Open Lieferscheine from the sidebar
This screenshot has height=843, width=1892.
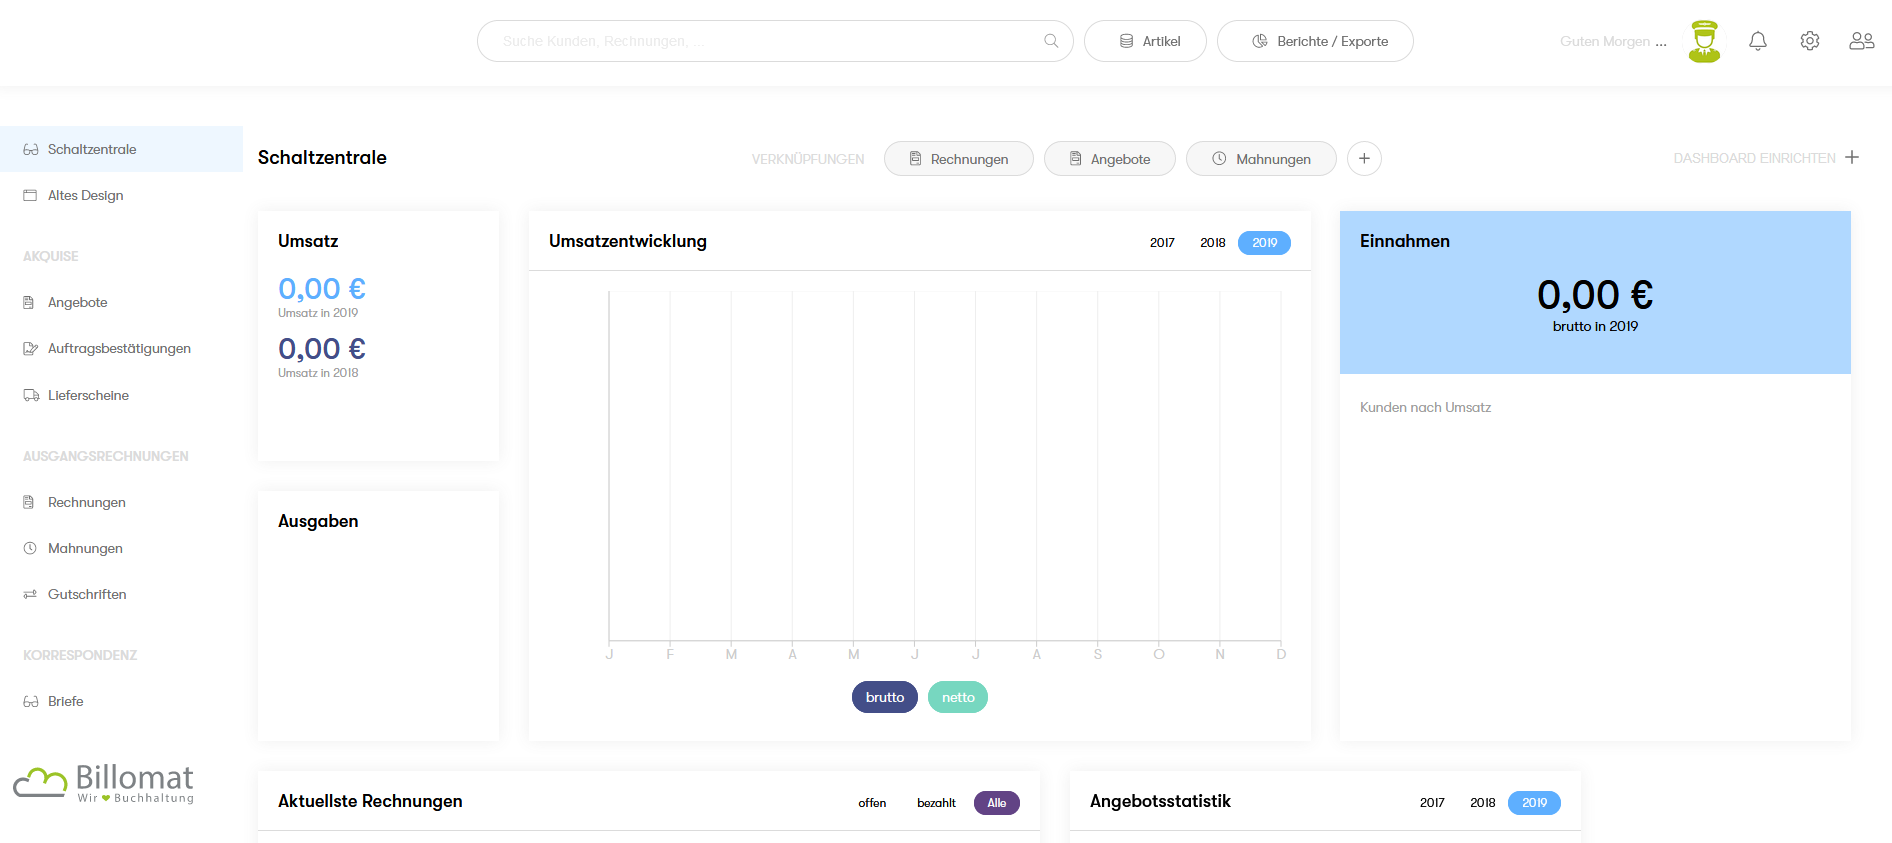click(x=88, y=395)
